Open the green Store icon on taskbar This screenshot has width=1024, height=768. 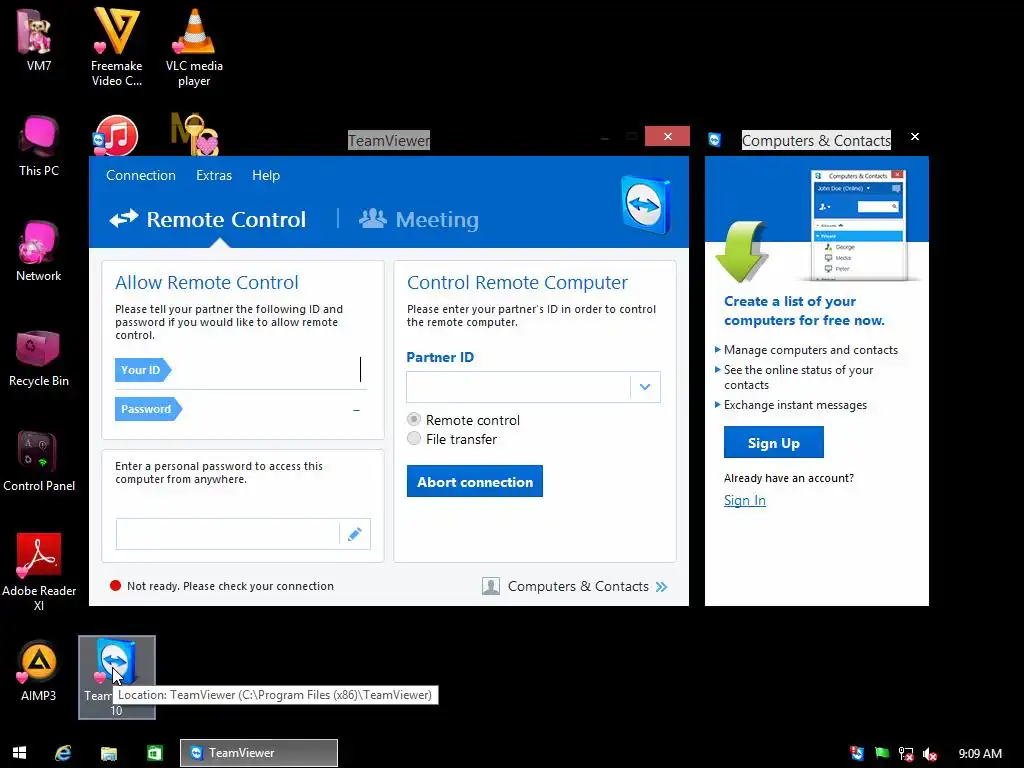(154, 753)
